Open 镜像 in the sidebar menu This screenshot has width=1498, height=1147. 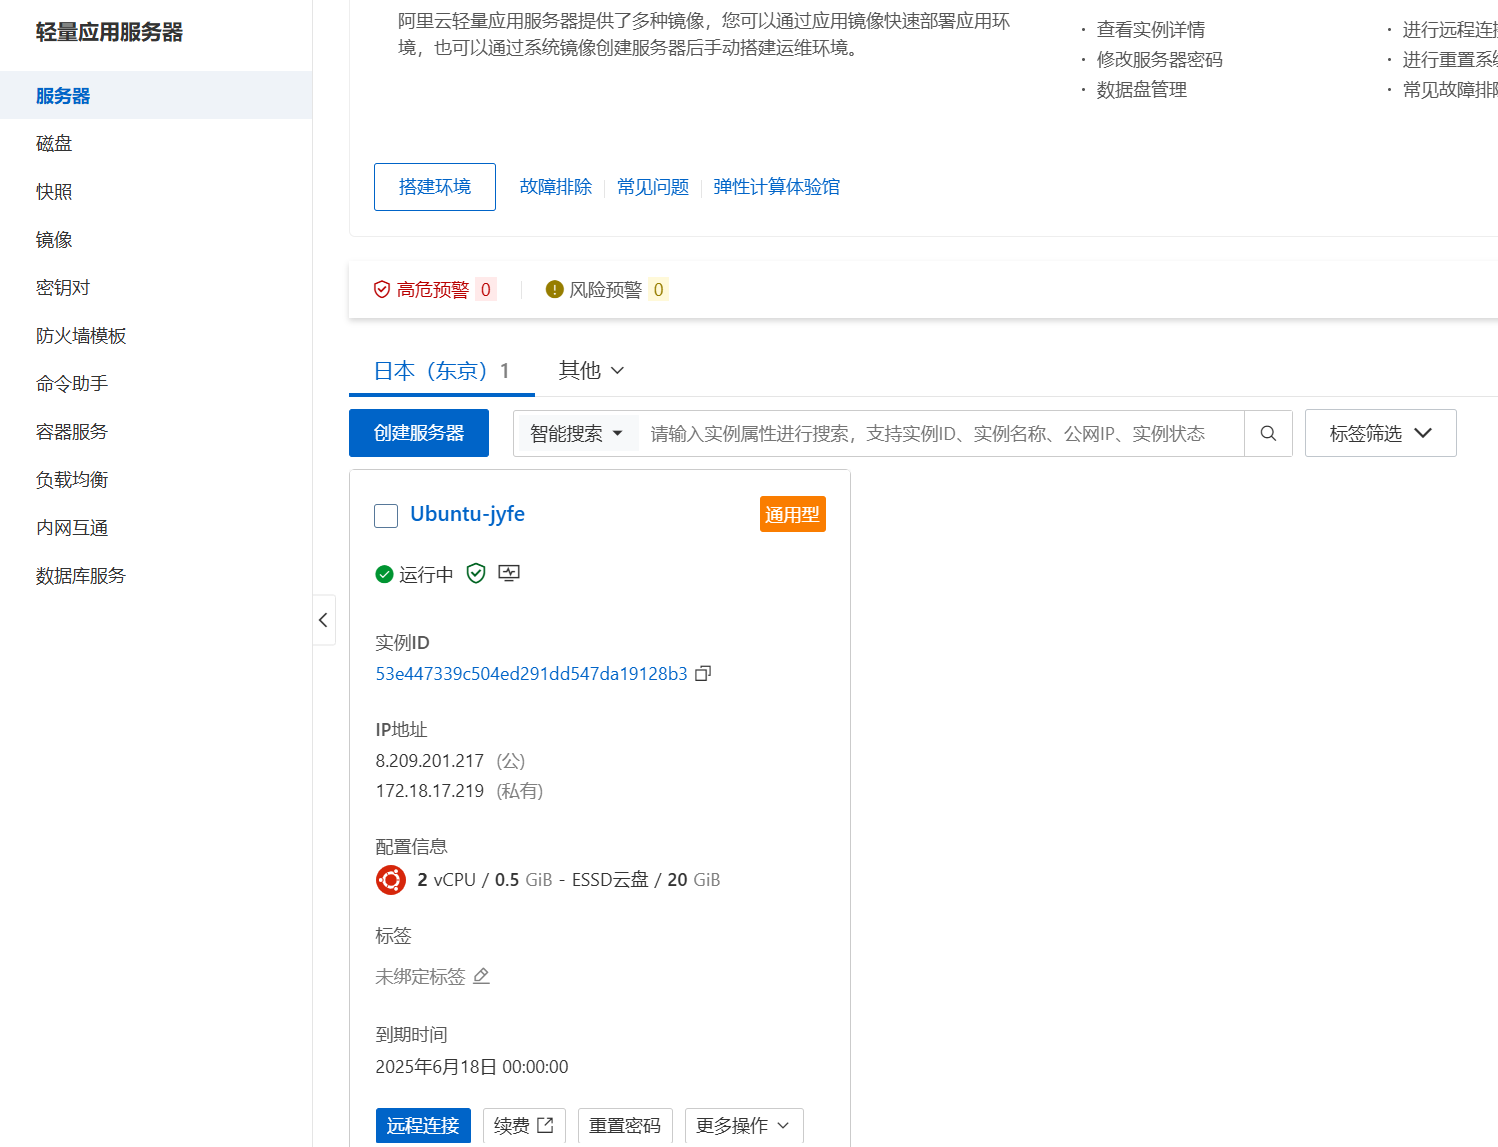click(x=54, y=239)
